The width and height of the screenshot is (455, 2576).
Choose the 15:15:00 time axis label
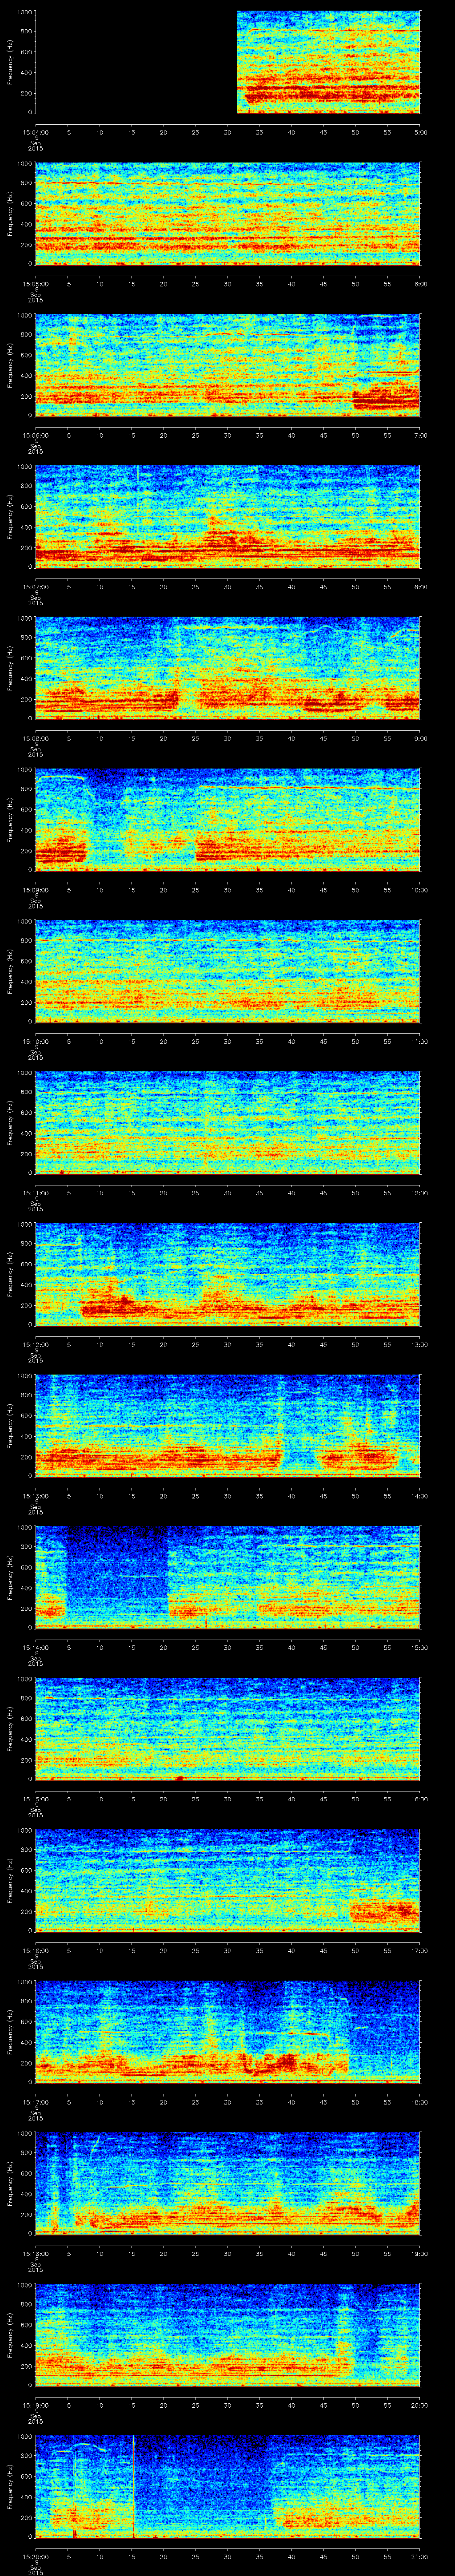coord(36,1799)
